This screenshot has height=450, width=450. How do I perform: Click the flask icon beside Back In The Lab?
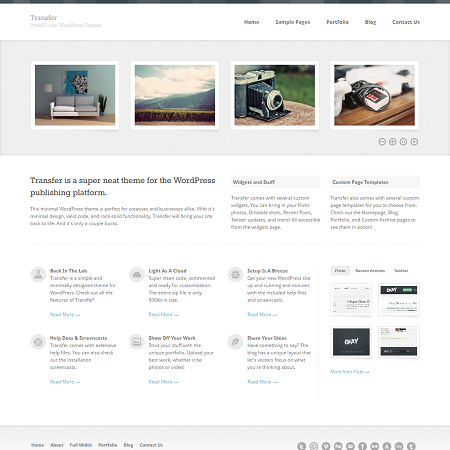(x=38, y=275)
